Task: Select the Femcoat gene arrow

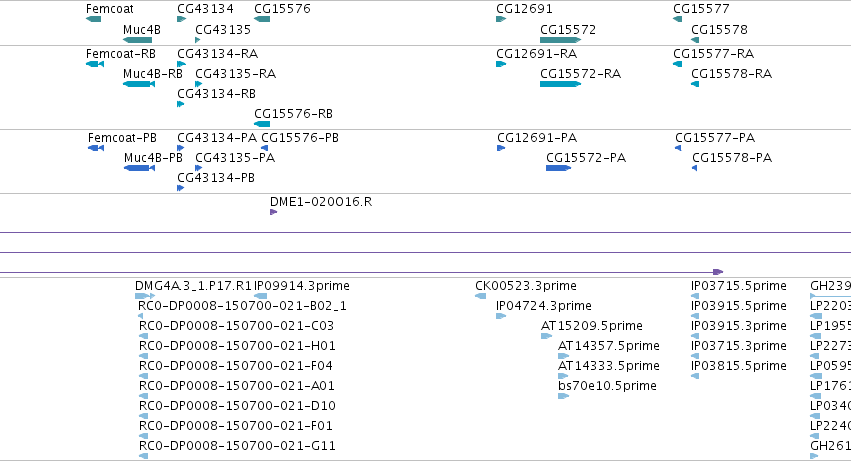Action: 93,20
